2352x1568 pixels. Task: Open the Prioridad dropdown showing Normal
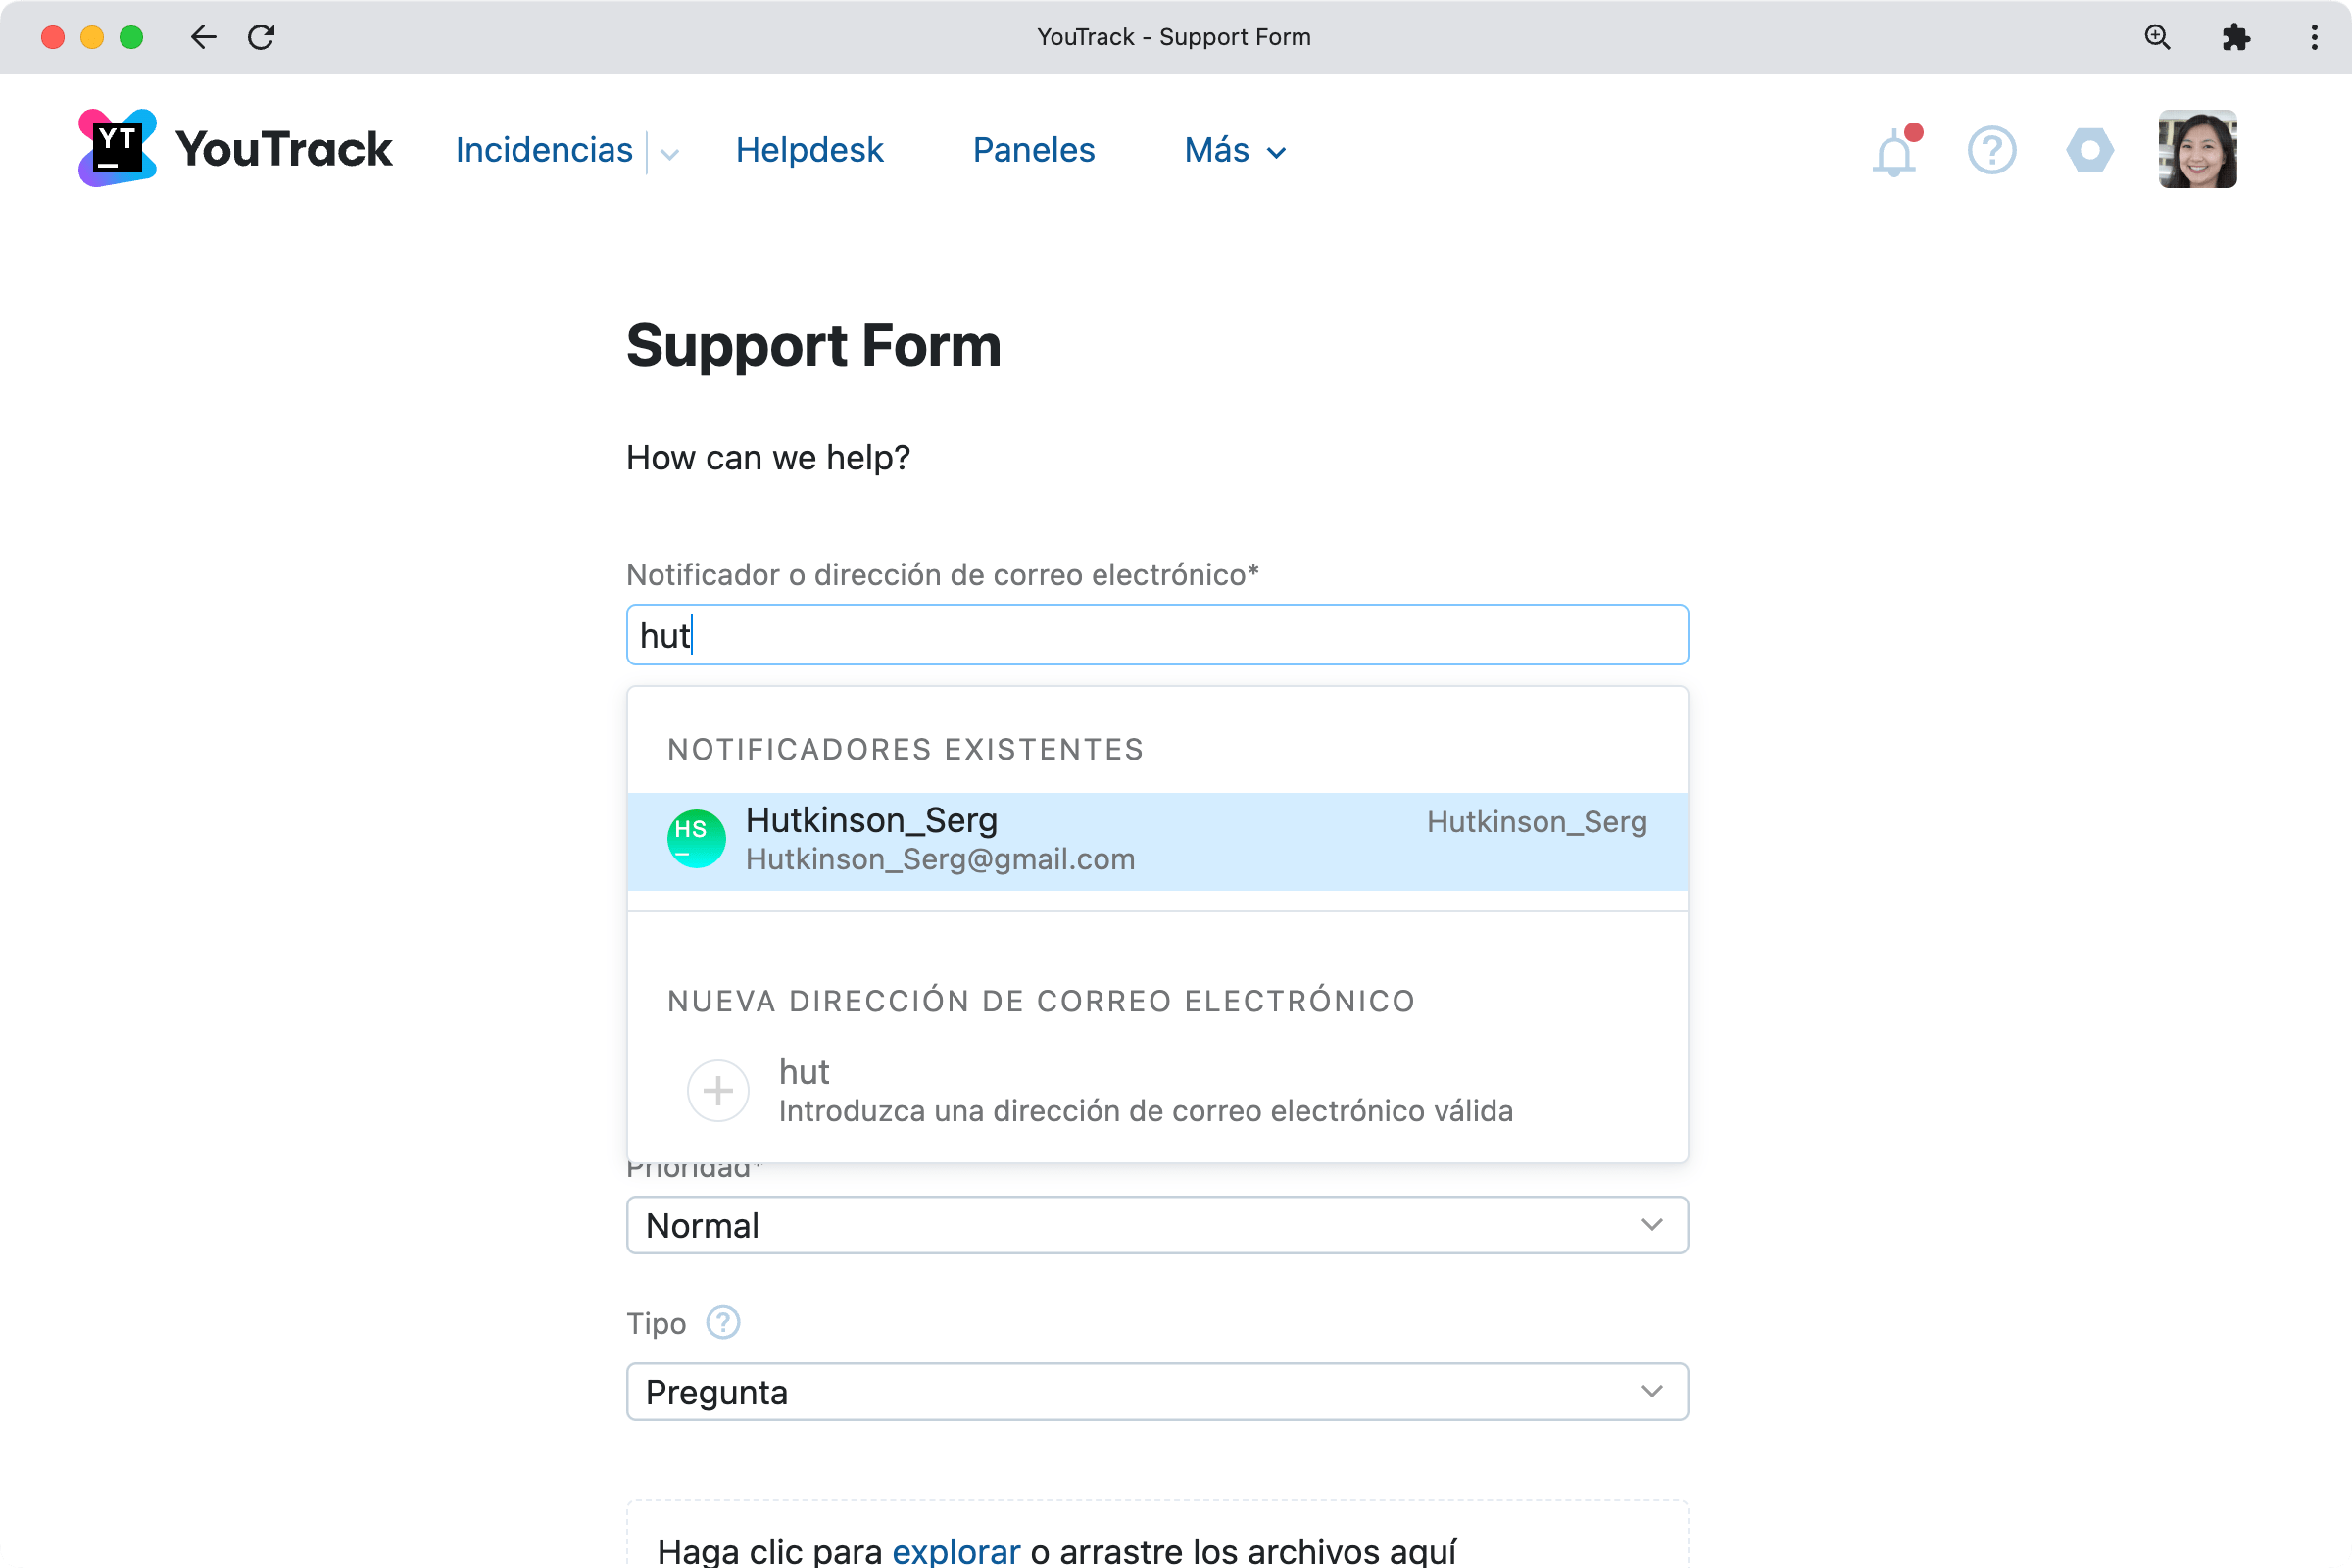tap(1156, 1225)
